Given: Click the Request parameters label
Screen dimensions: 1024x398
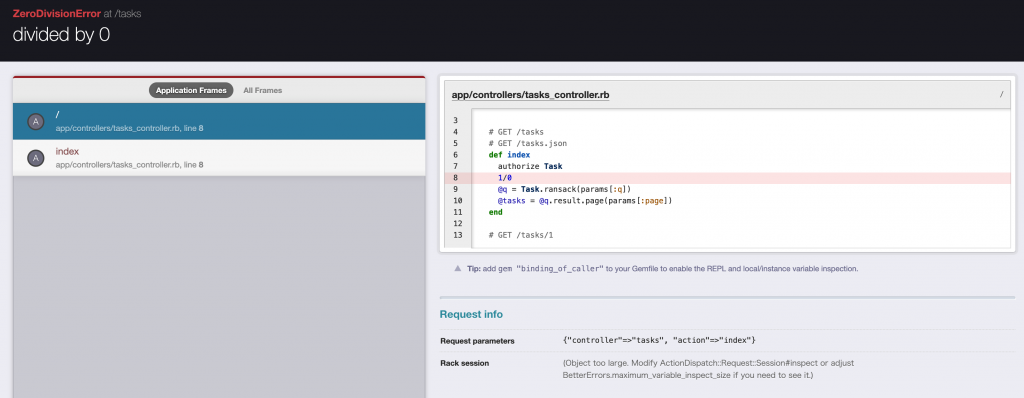Looking at the screenshot, I should coord(477,341).
